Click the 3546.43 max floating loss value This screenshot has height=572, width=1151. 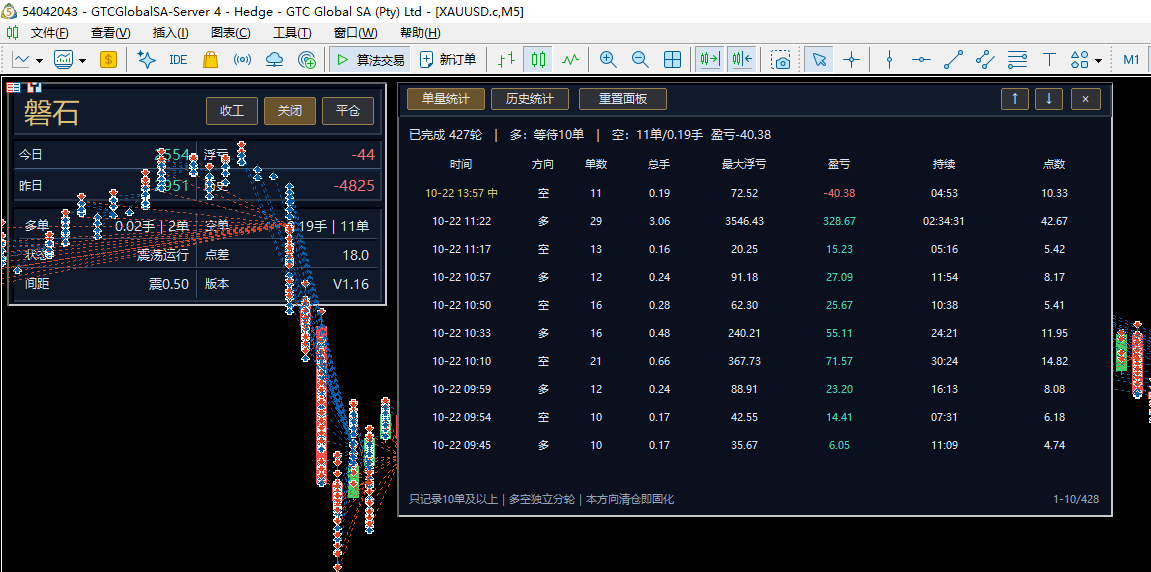744,221
